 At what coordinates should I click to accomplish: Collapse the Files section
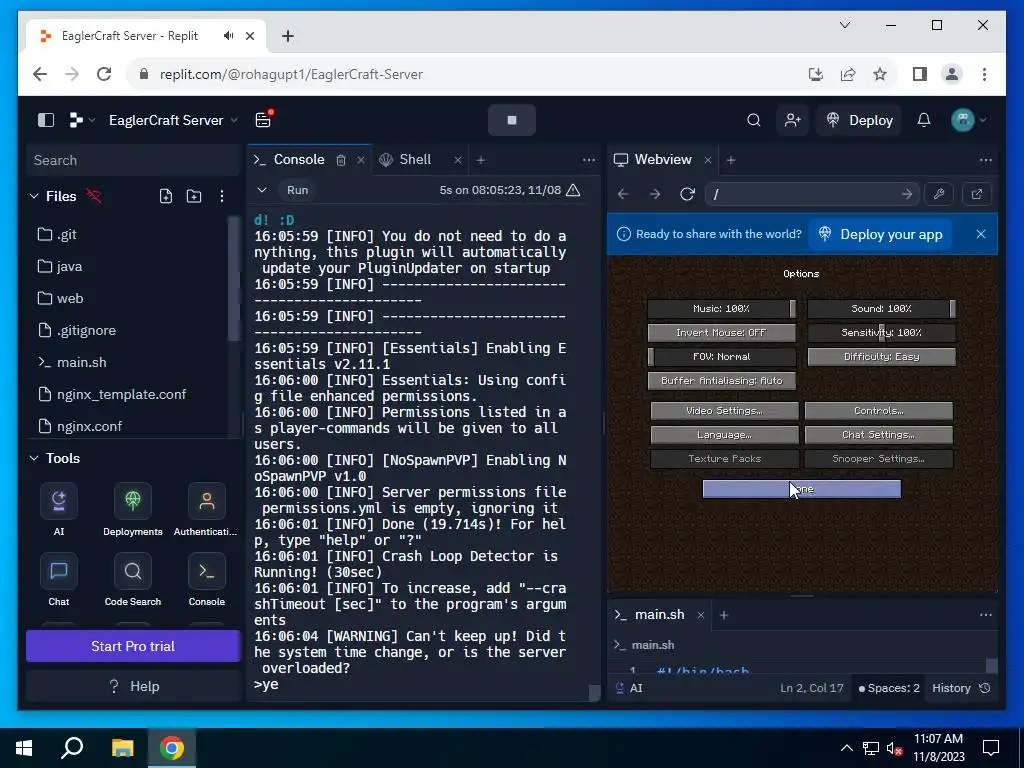pos(34,196)
